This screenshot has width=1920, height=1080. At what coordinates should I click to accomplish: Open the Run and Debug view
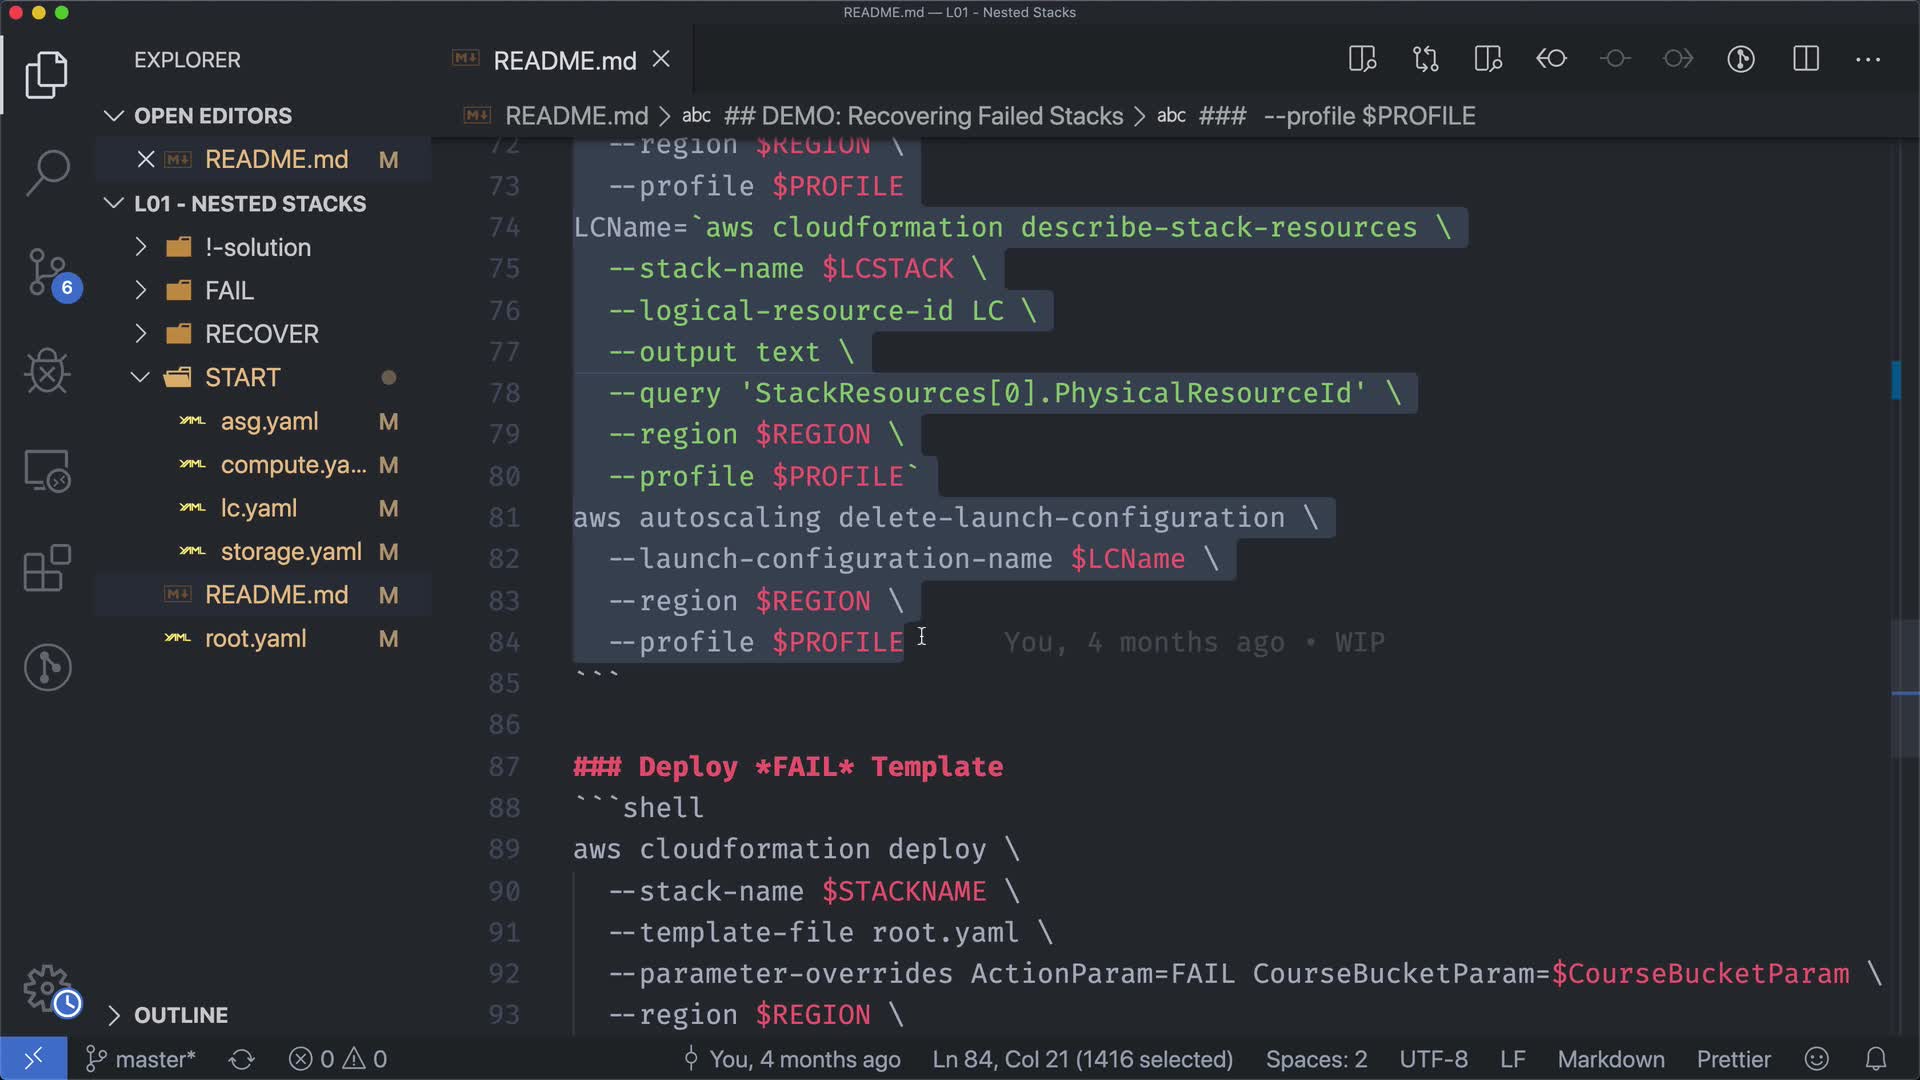(47, 372)
